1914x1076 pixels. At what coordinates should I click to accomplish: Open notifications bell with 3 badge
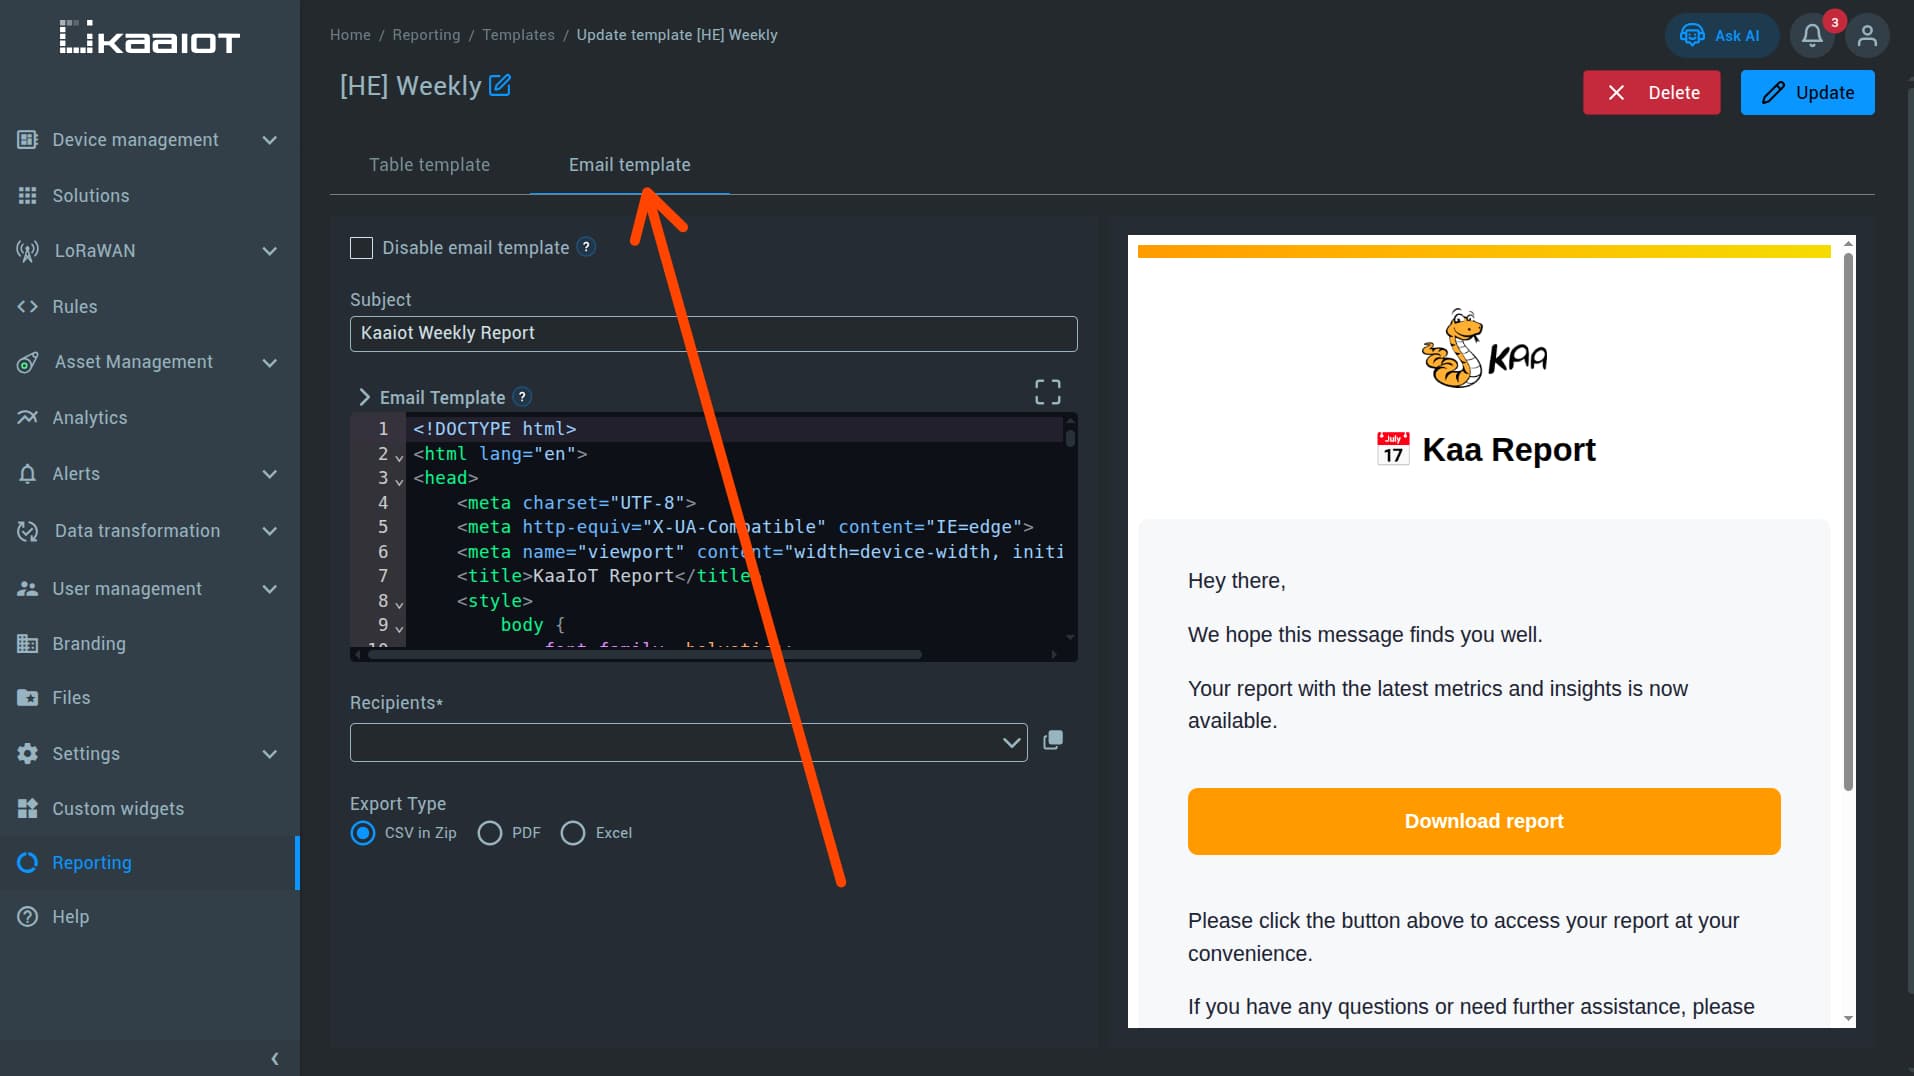coord(1812,36)
